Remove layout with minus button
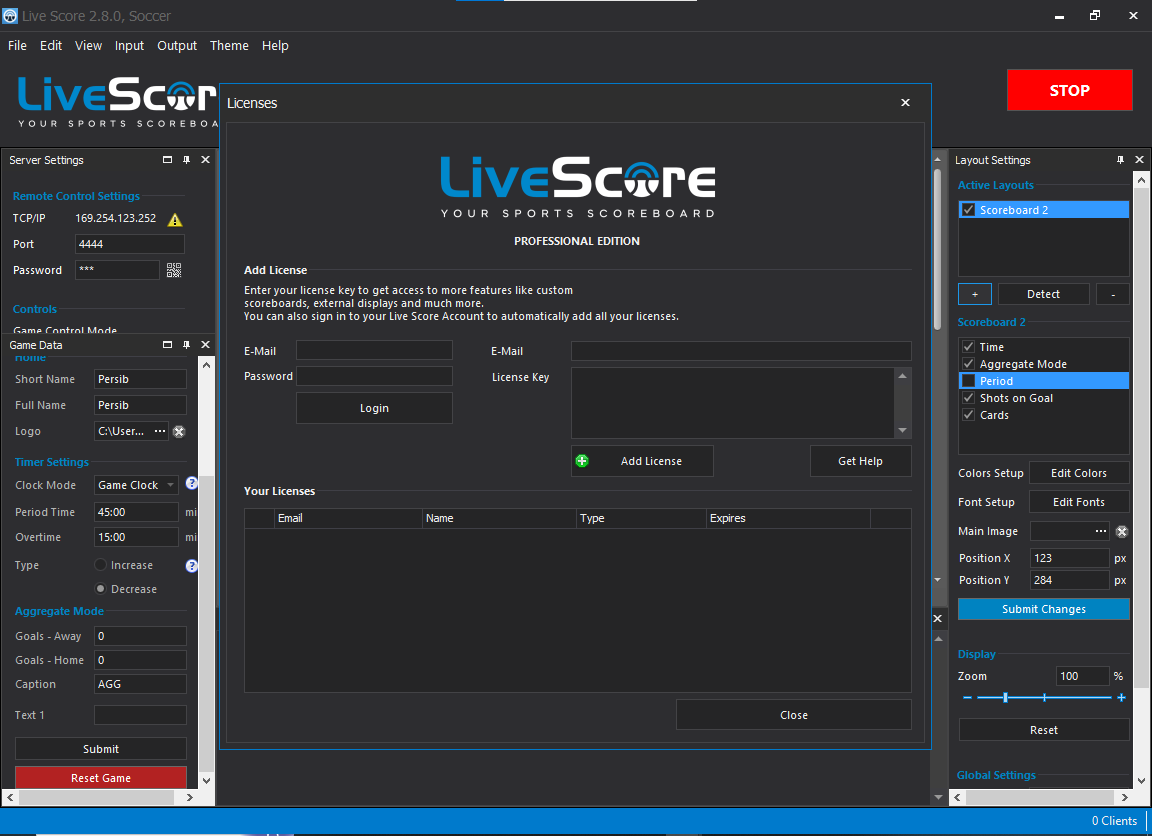 click(1113, 295)
